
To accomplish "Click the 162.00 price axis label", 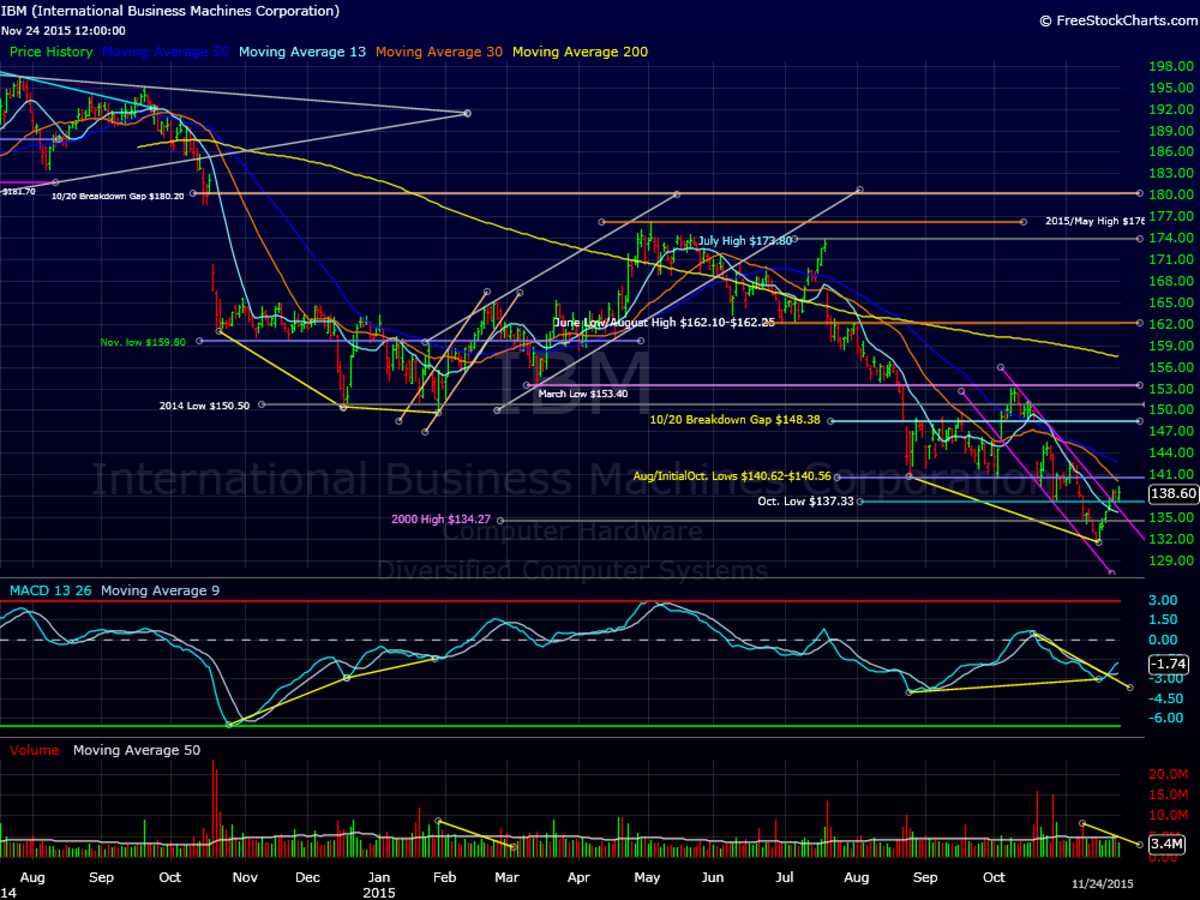I will click(1171, 324).
